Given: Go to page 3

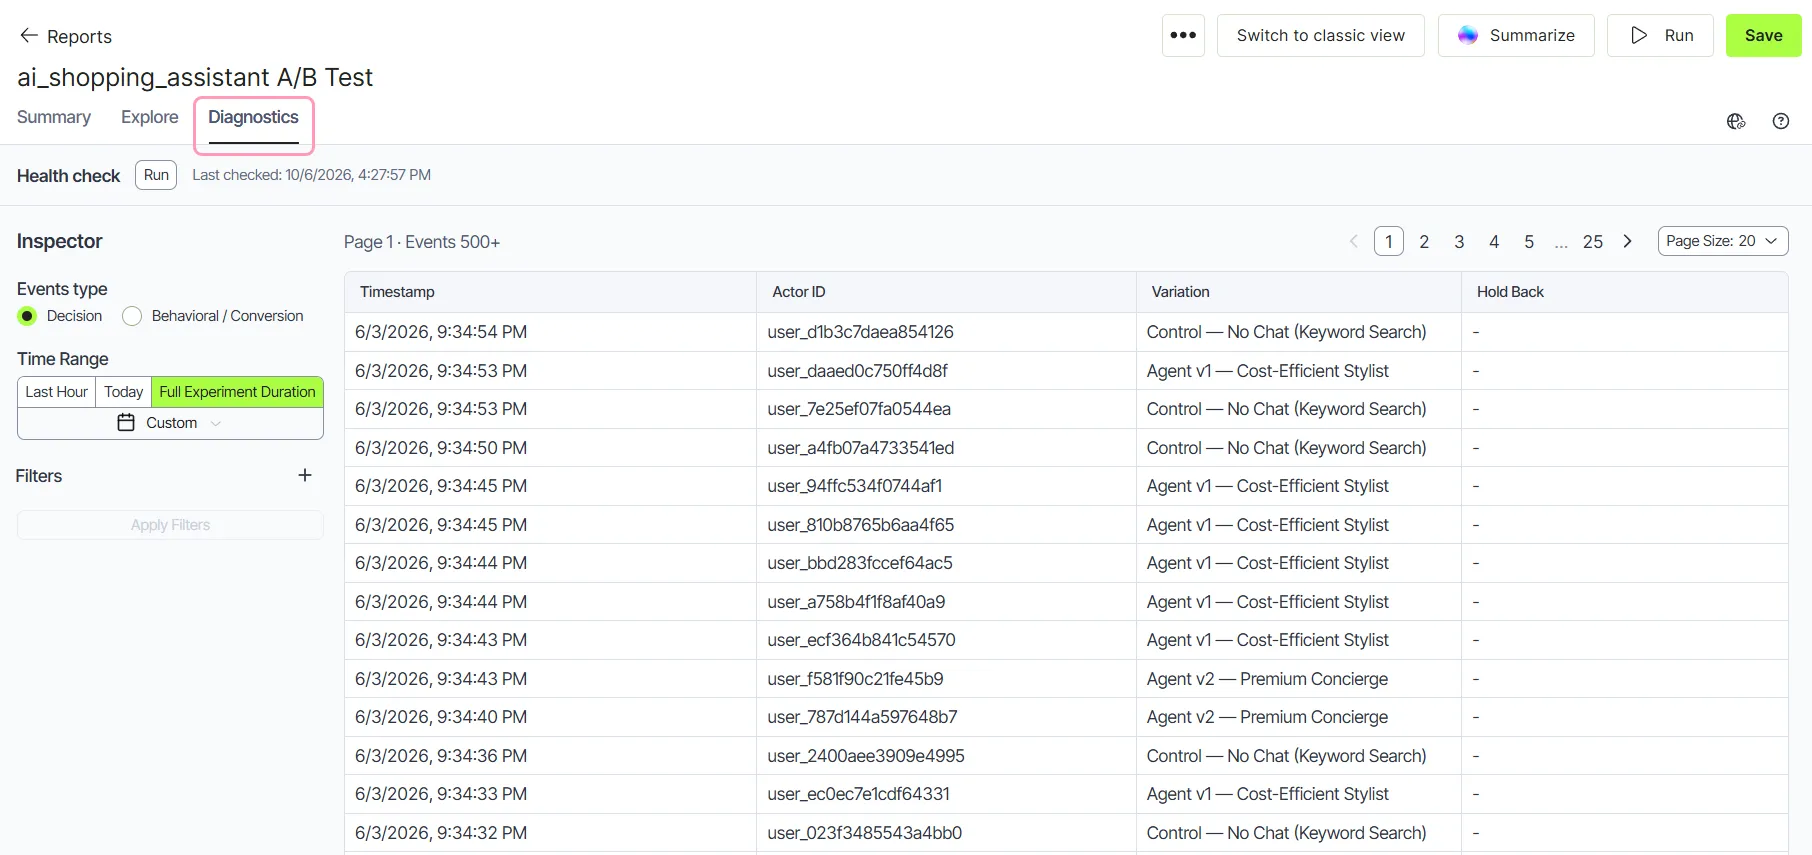Looking at the screenshot, I should coord(1459,241).
